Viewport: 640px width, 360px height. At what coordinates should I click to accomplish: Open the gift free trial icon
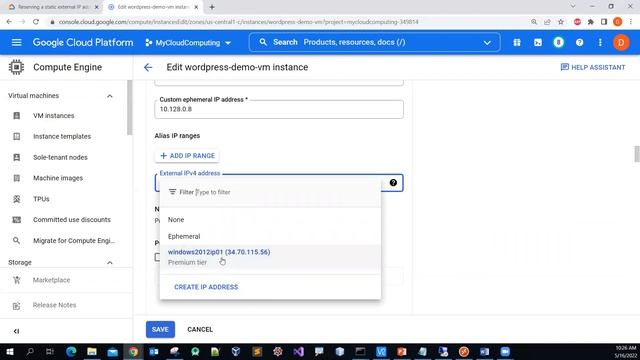[517, 42]
